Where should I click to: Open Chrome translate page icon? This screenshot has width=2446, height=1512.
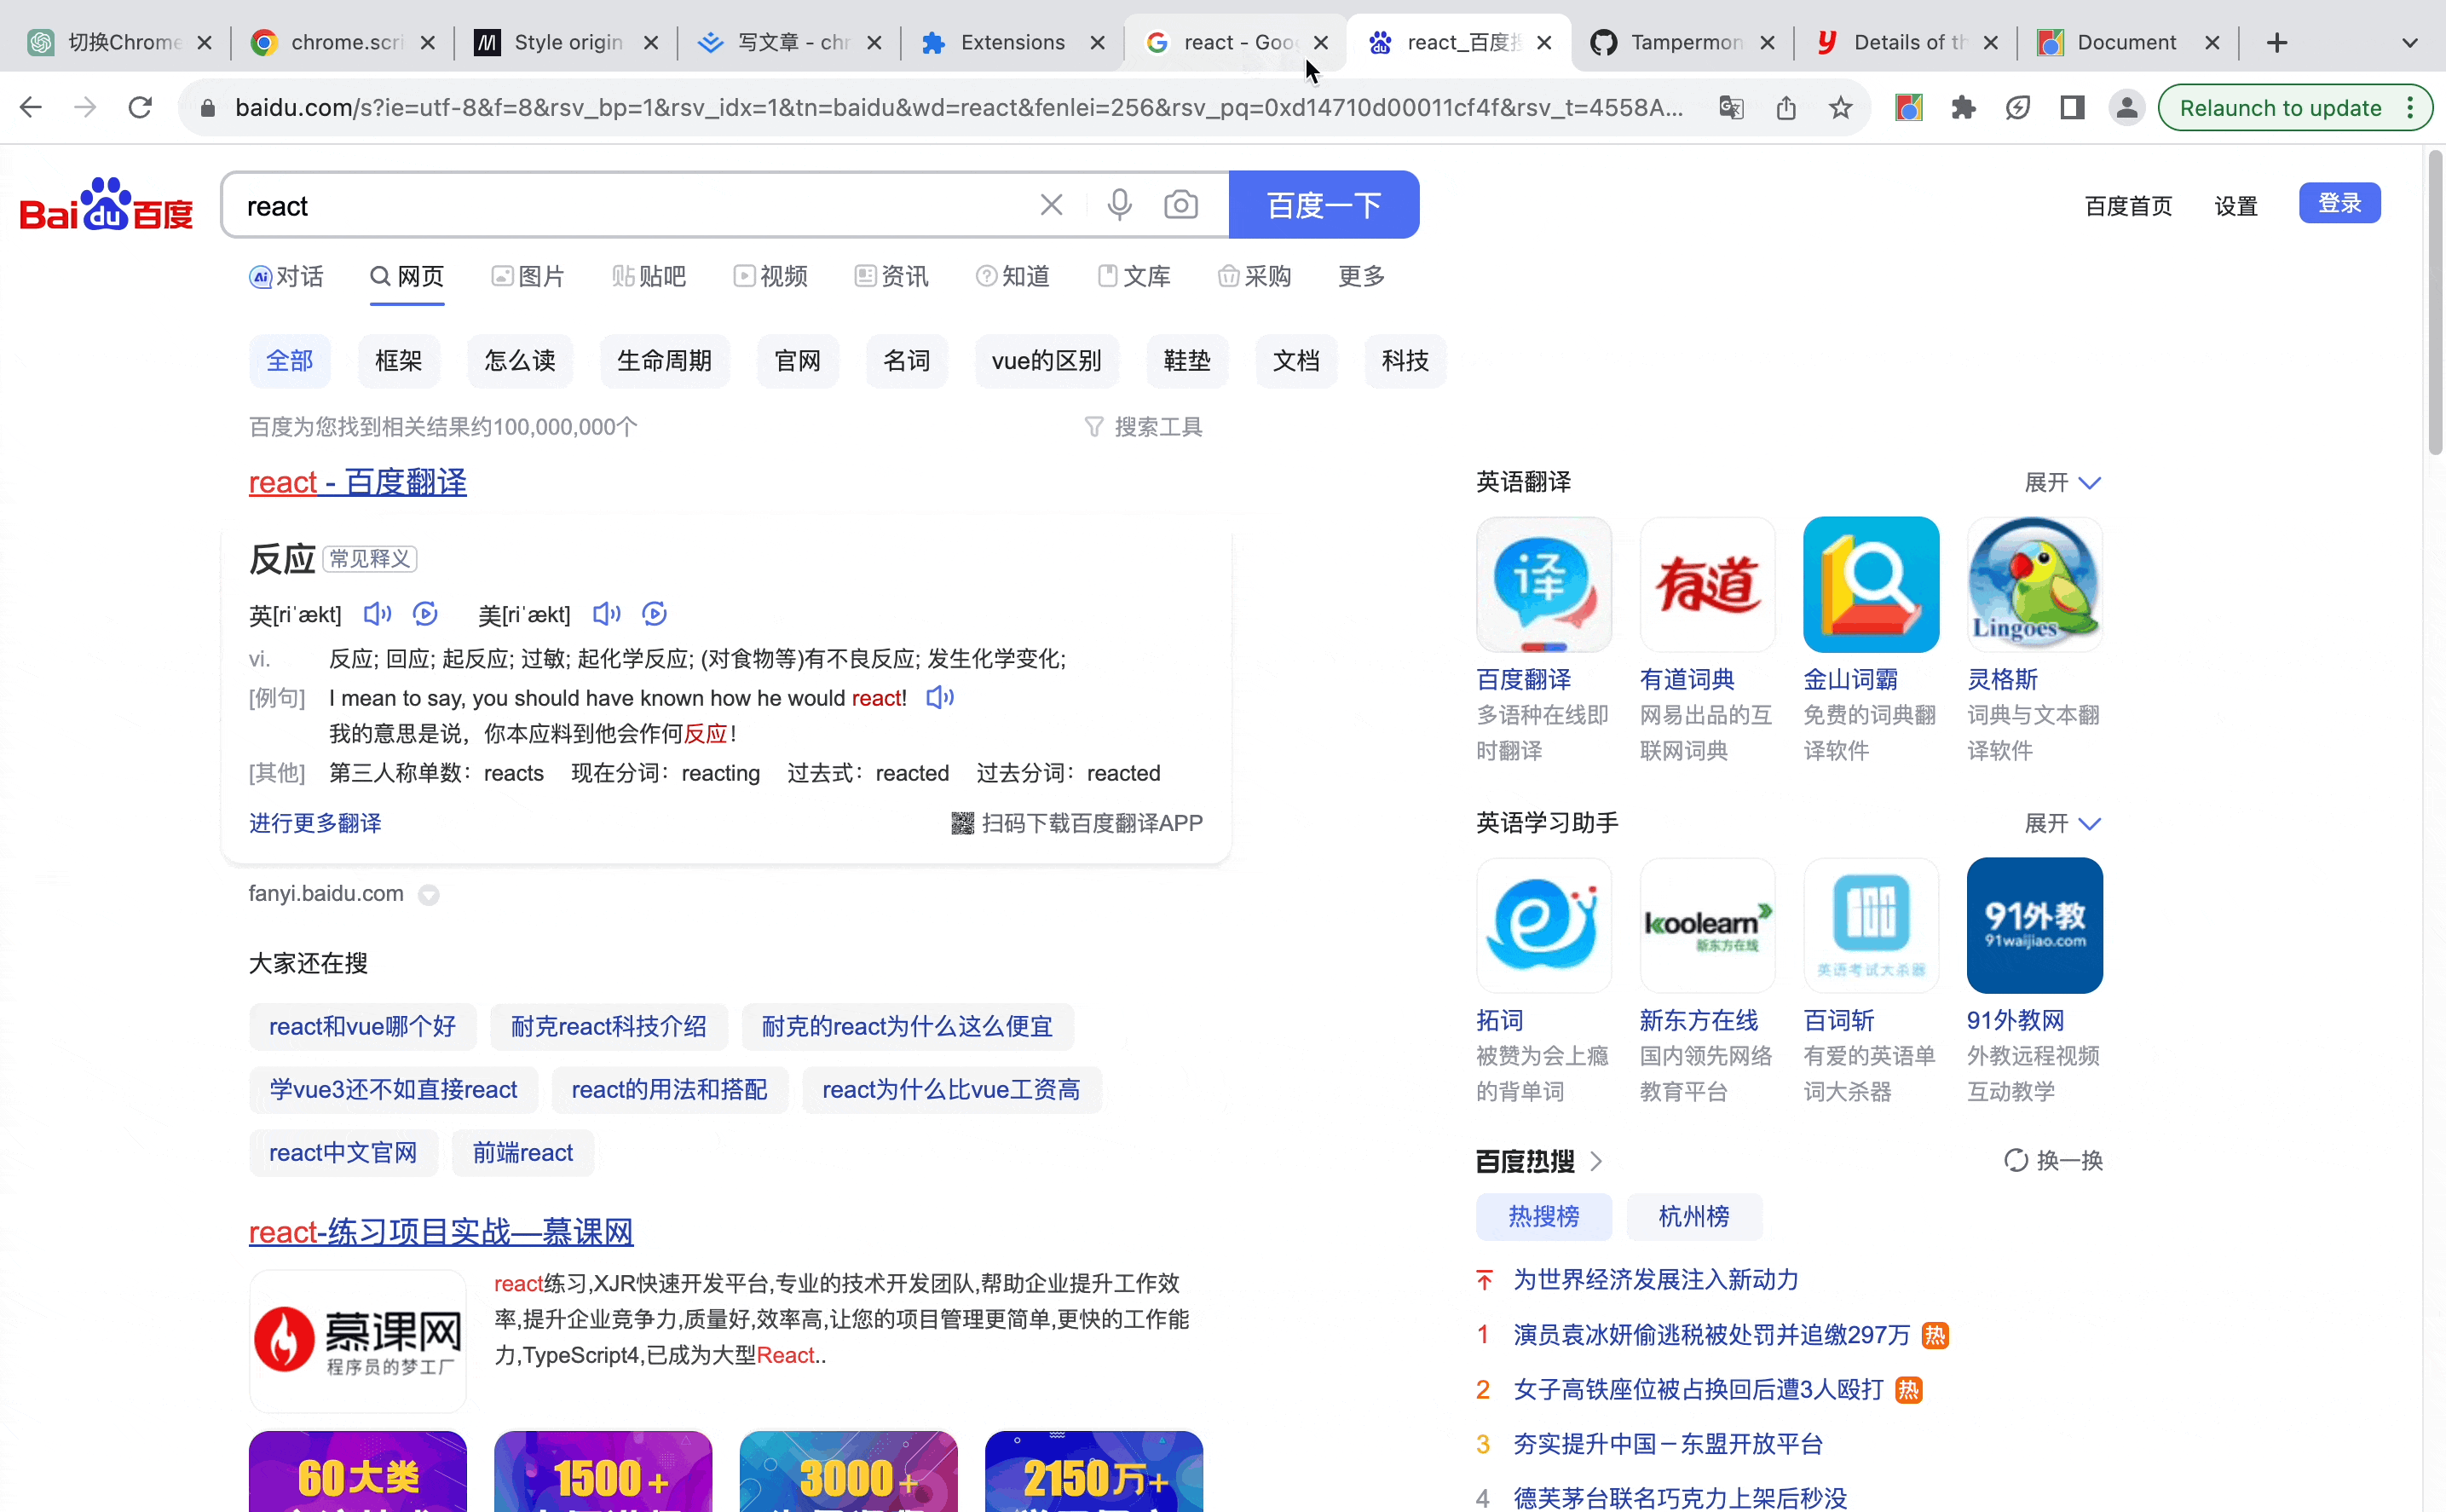(1731, 108)
